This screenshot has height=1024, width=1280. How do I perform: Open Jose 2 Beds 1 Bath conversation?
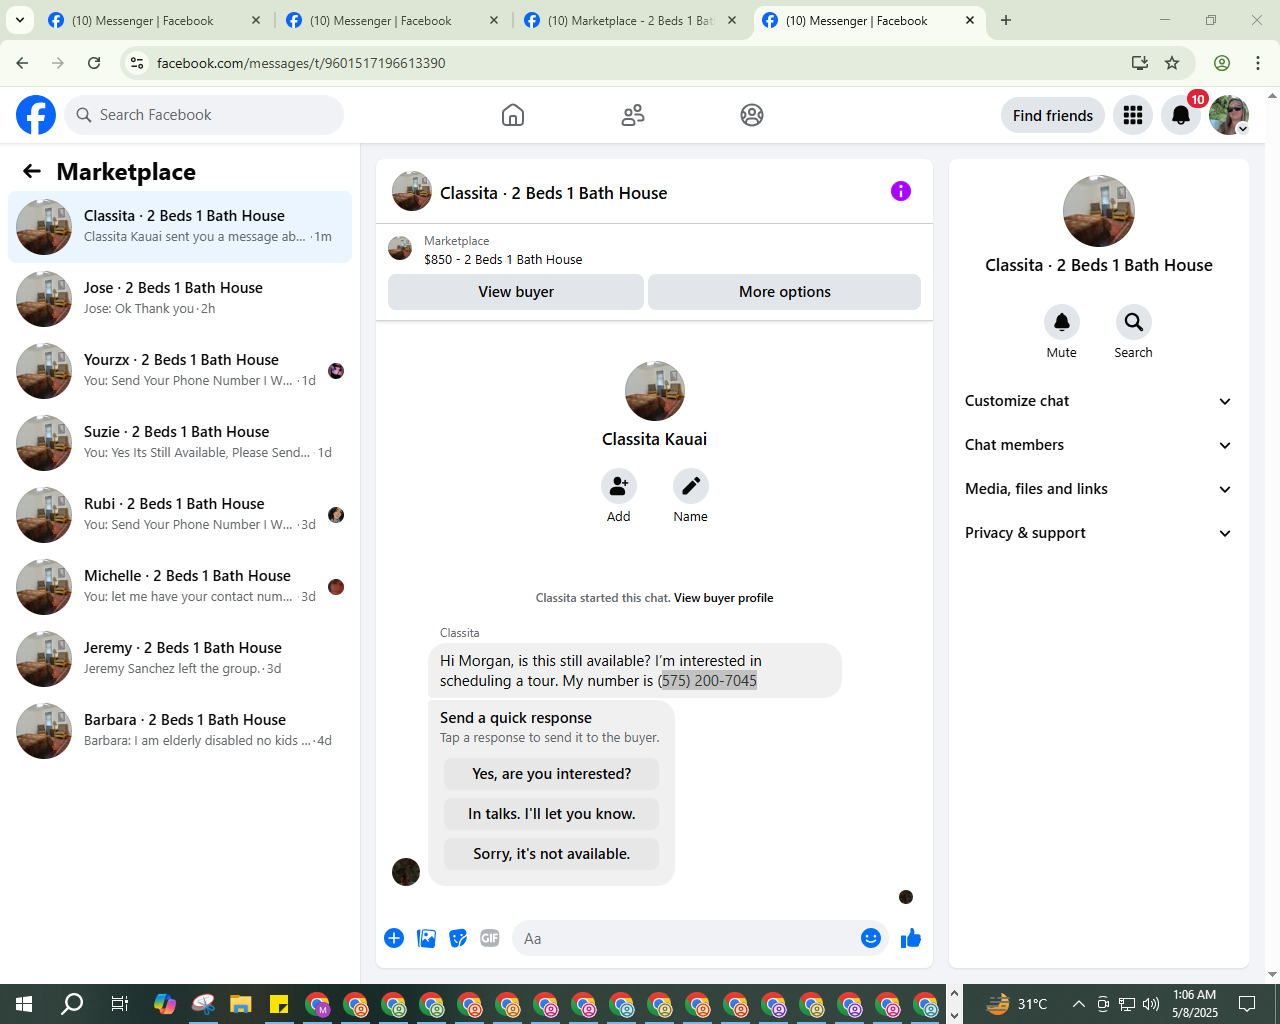point(180,299)
